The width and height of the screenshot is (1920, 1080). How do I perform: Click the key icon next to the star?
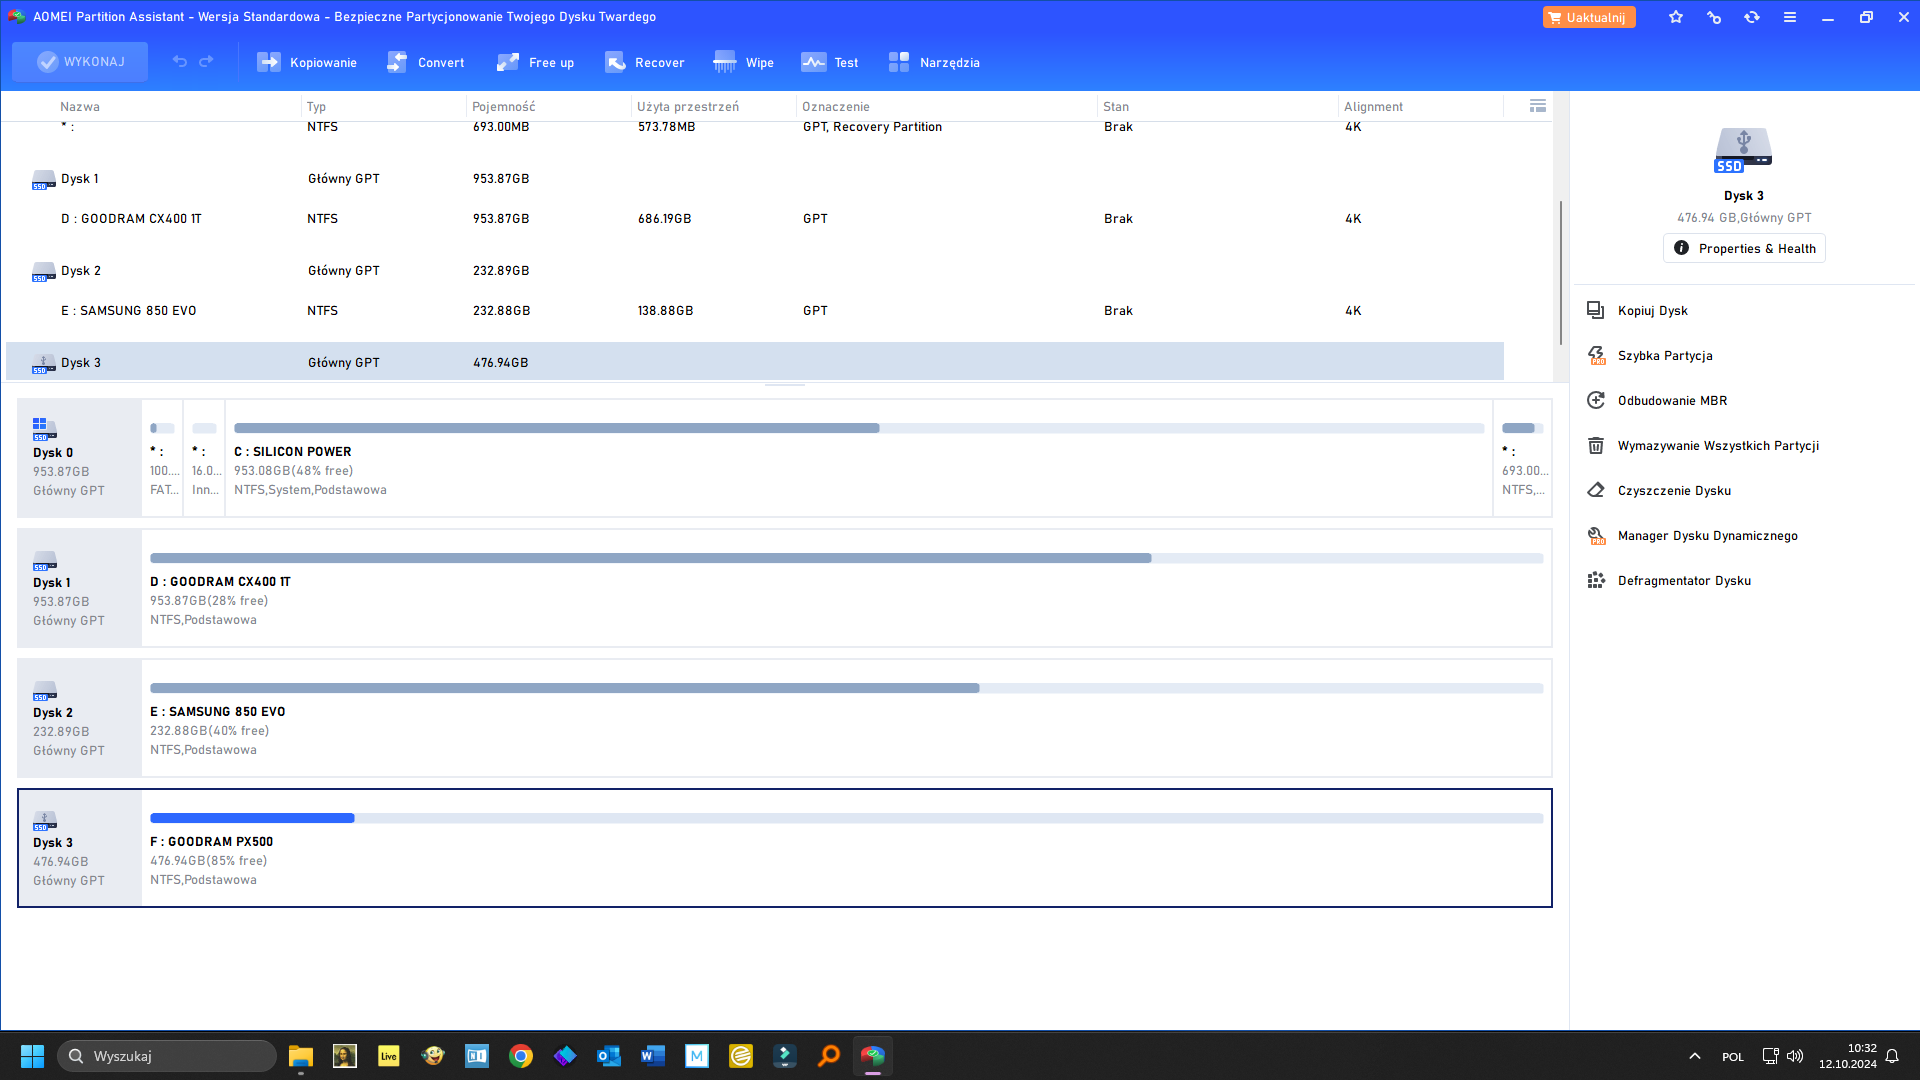(1714, 17)
